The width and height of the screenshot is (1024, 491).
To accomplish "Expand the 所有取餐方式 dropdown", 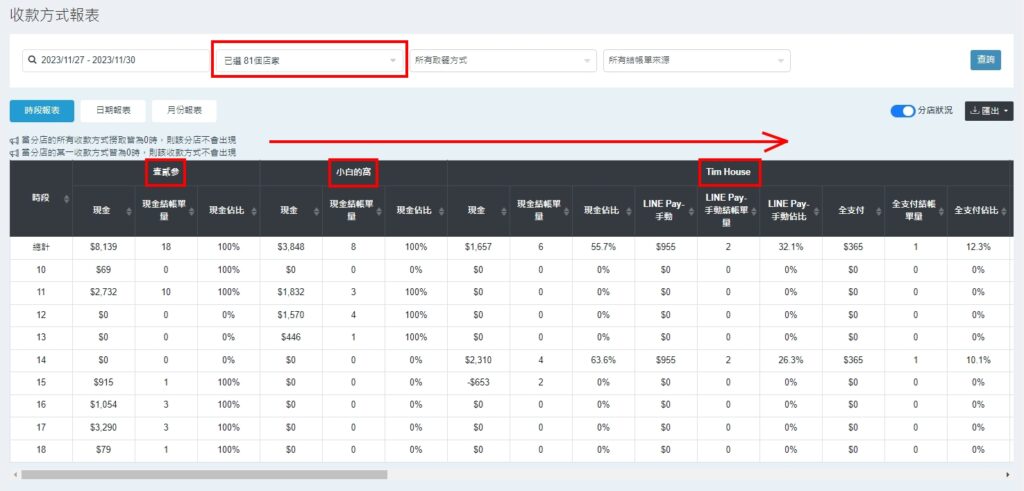I will (x=502, y=60).
